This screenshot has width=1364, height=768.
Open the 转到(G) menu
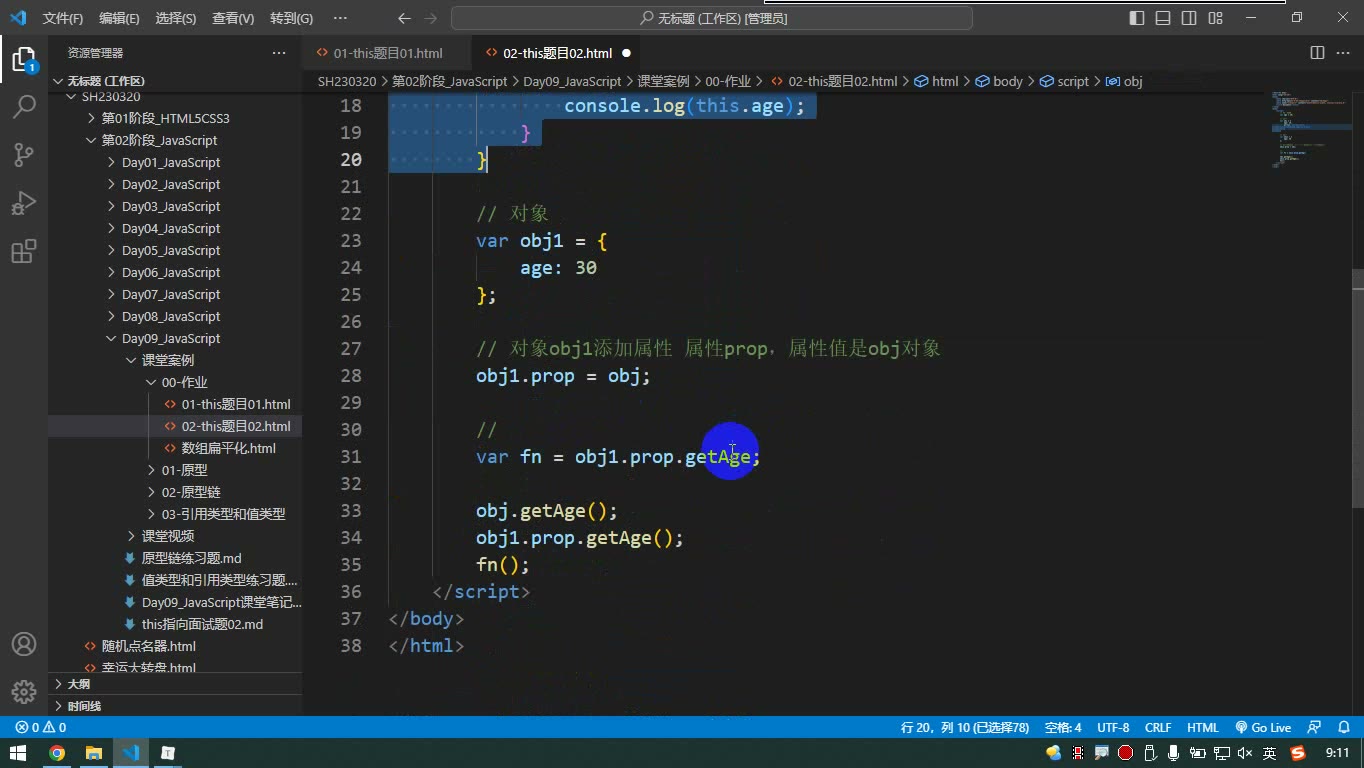tap(291, 18)
